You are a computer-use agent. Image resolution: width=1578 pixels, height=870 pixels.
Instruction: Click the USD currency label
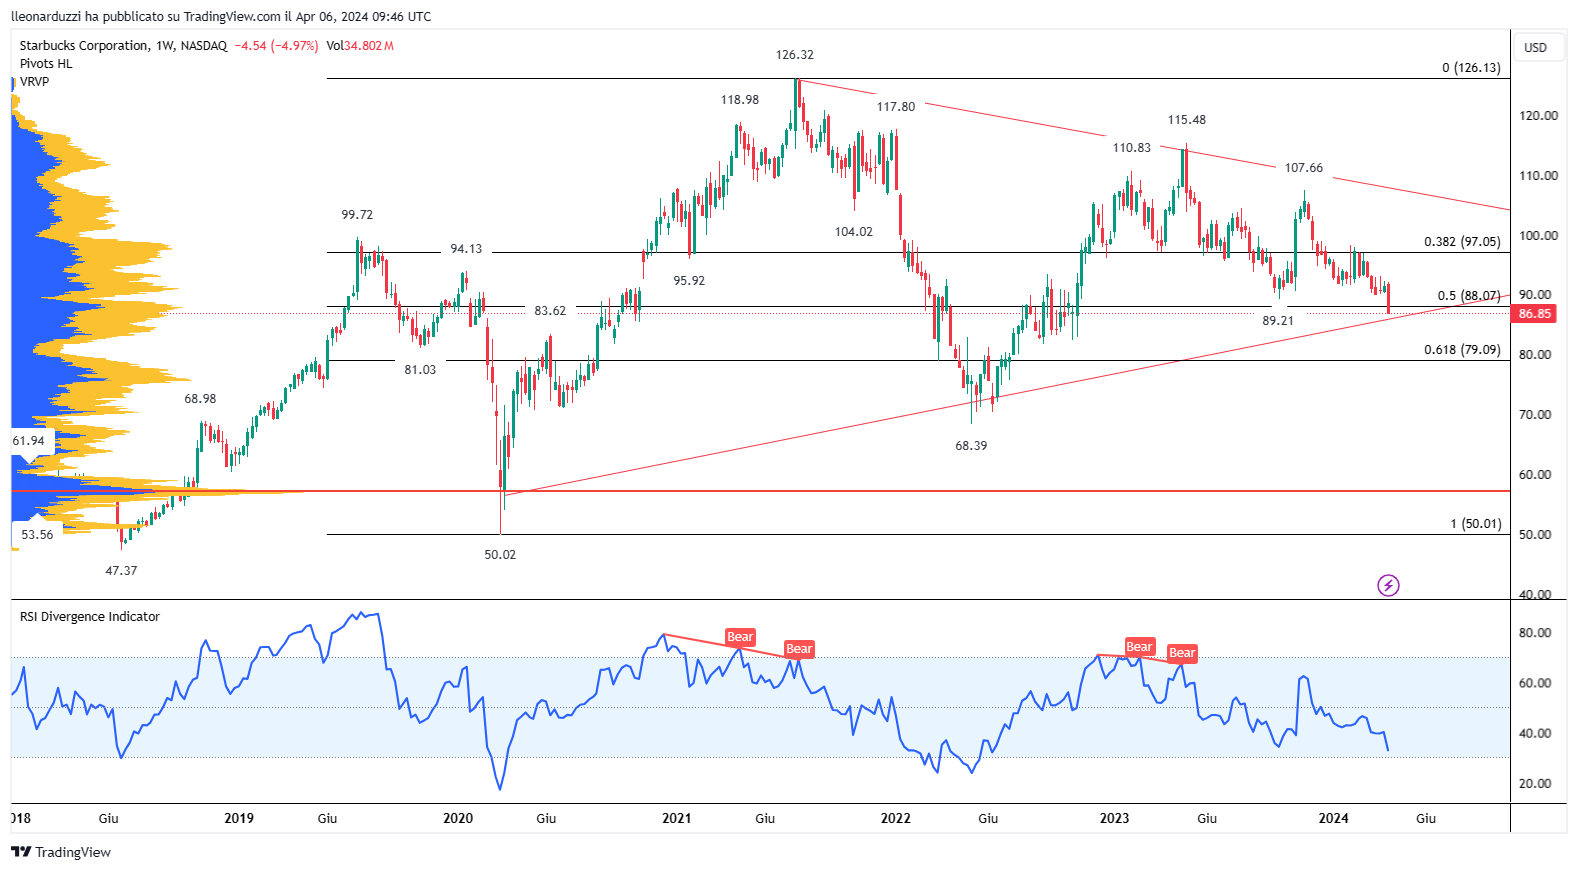click(1535, 47)
